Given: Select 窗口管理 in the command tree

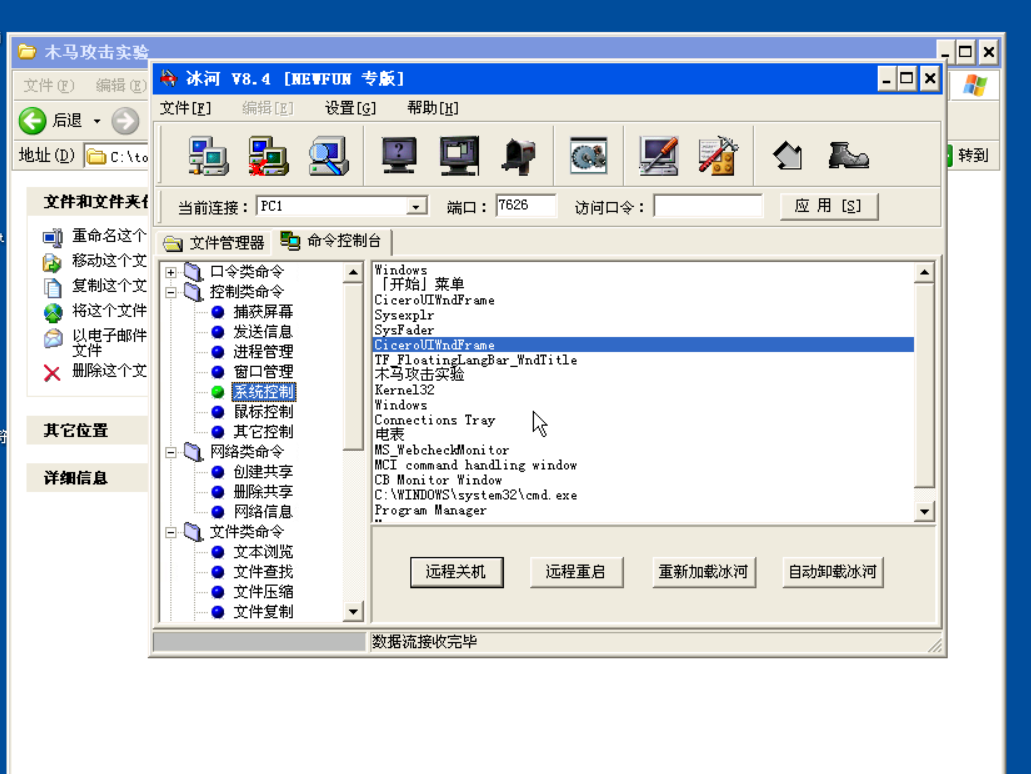Looking at the screenshot, I should click(x=263, y=372).
